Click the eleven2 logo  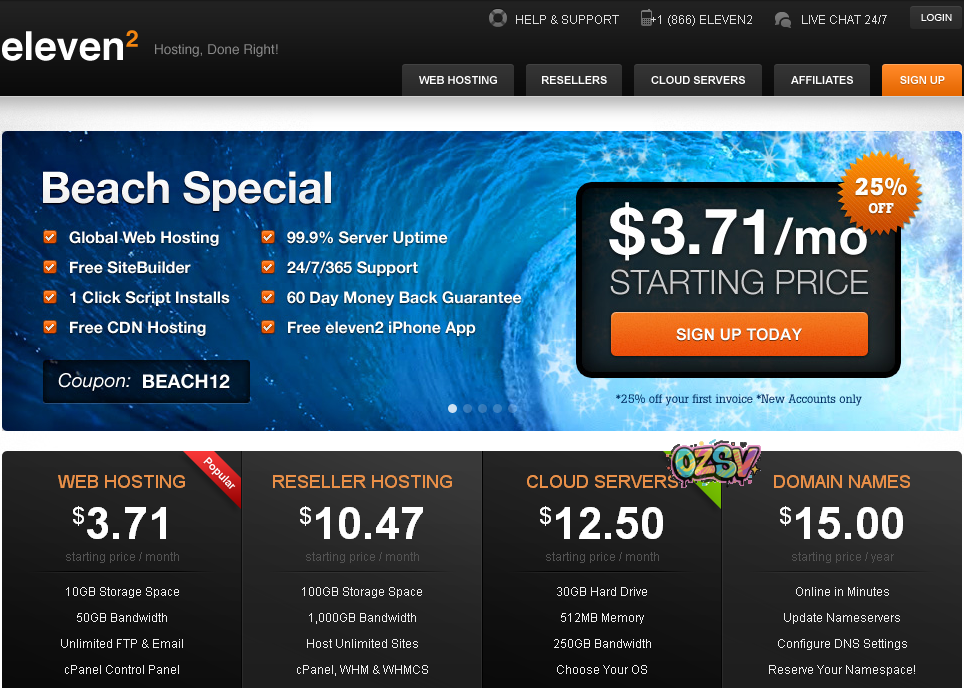pos(70,46)
